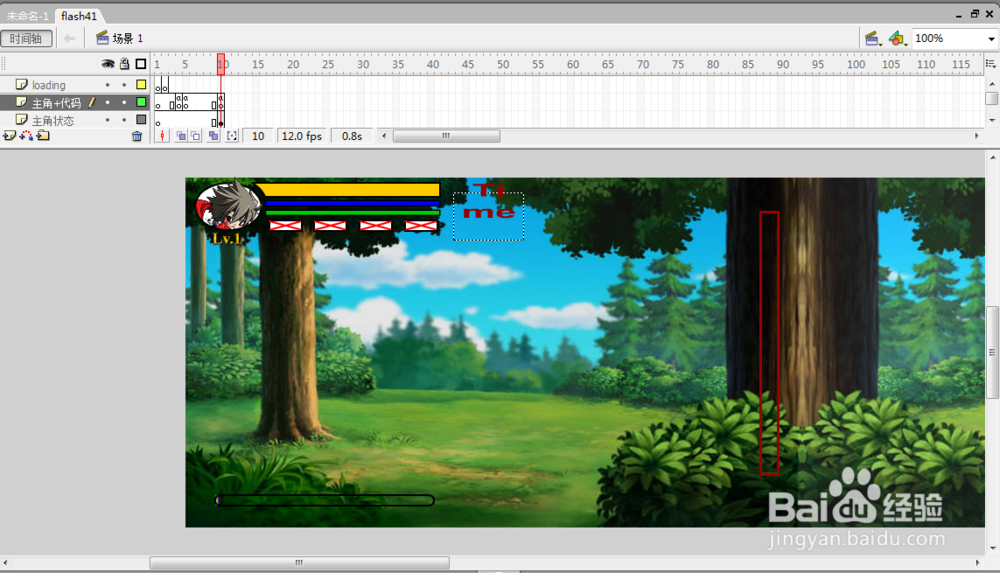Insert a new layer folder
The width and height of the screenshot is (1000, 573).
point(43,136)
